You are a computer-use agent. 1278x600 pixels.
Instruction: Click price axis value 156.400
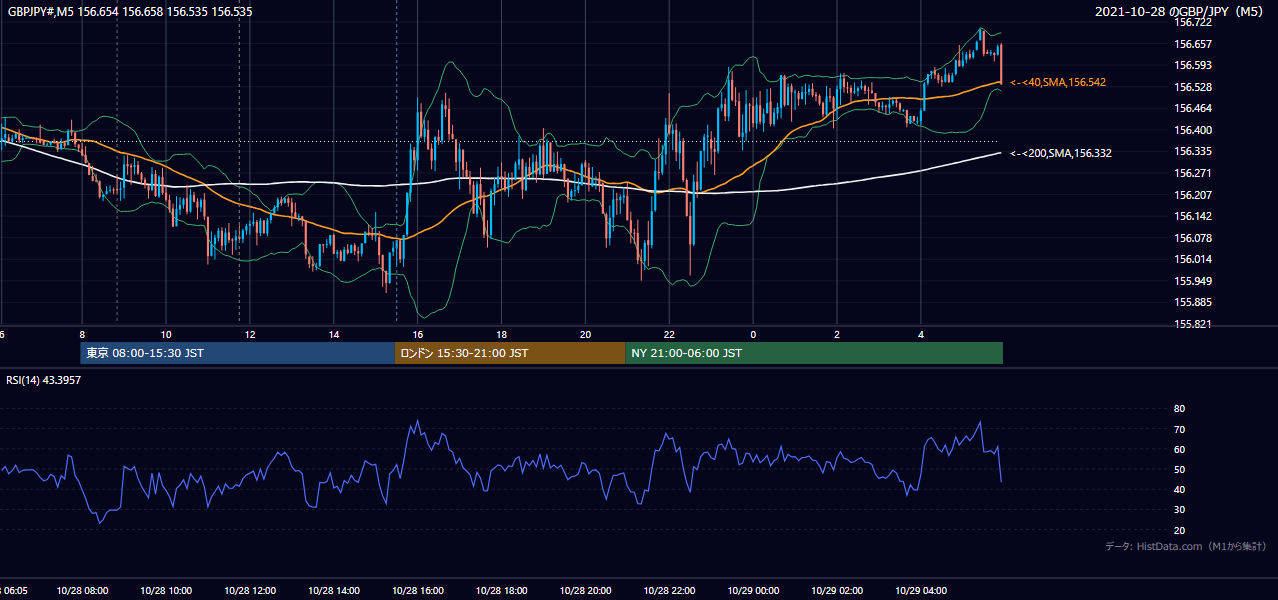pos(1193,130)
